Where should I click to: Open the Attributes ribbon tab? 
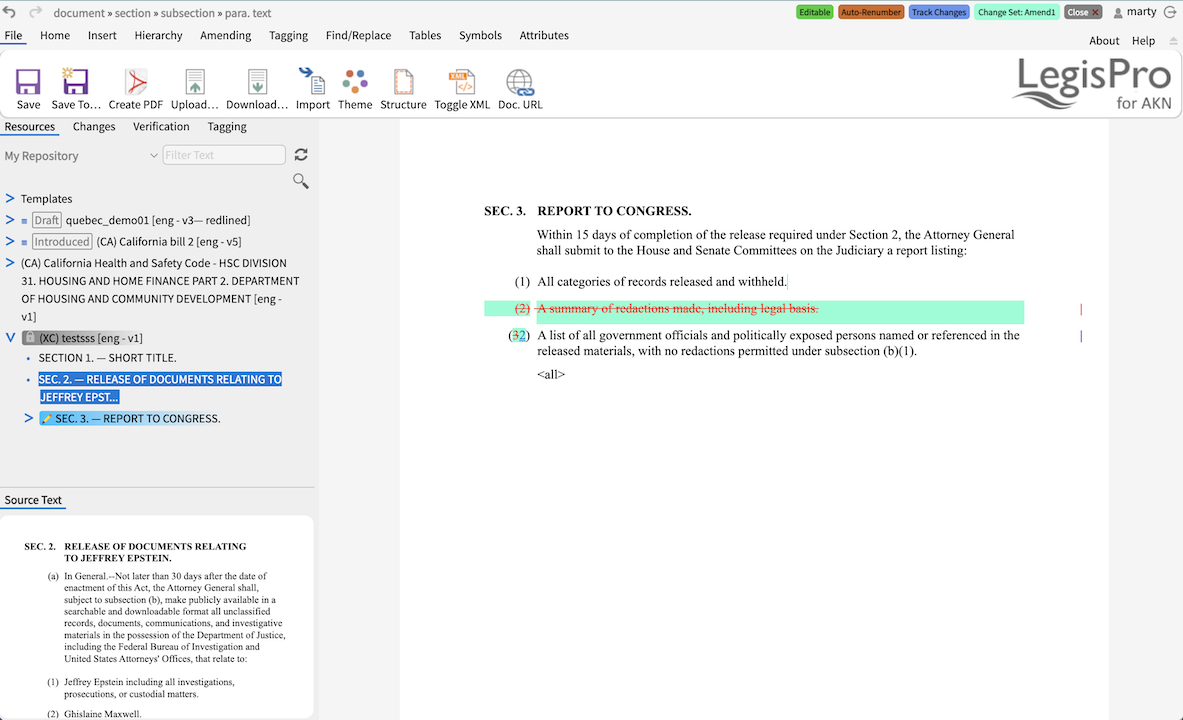click(x=544, y=35)
